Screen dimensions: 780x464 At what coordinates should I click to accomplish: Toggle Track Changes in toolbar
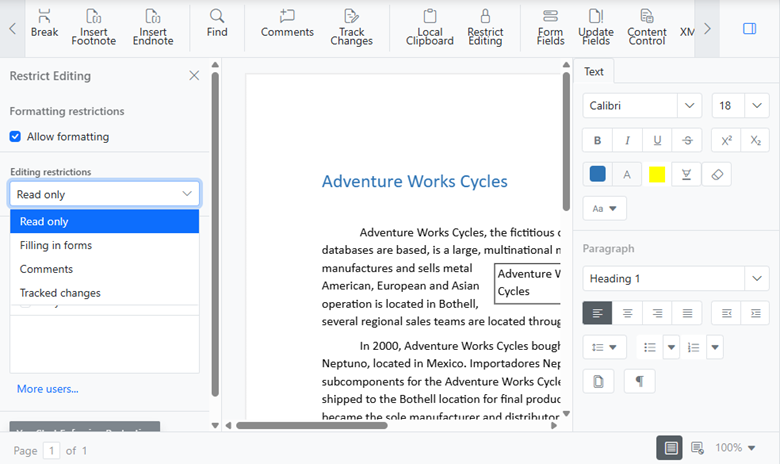pyautogui.click(x=351, y=27)
